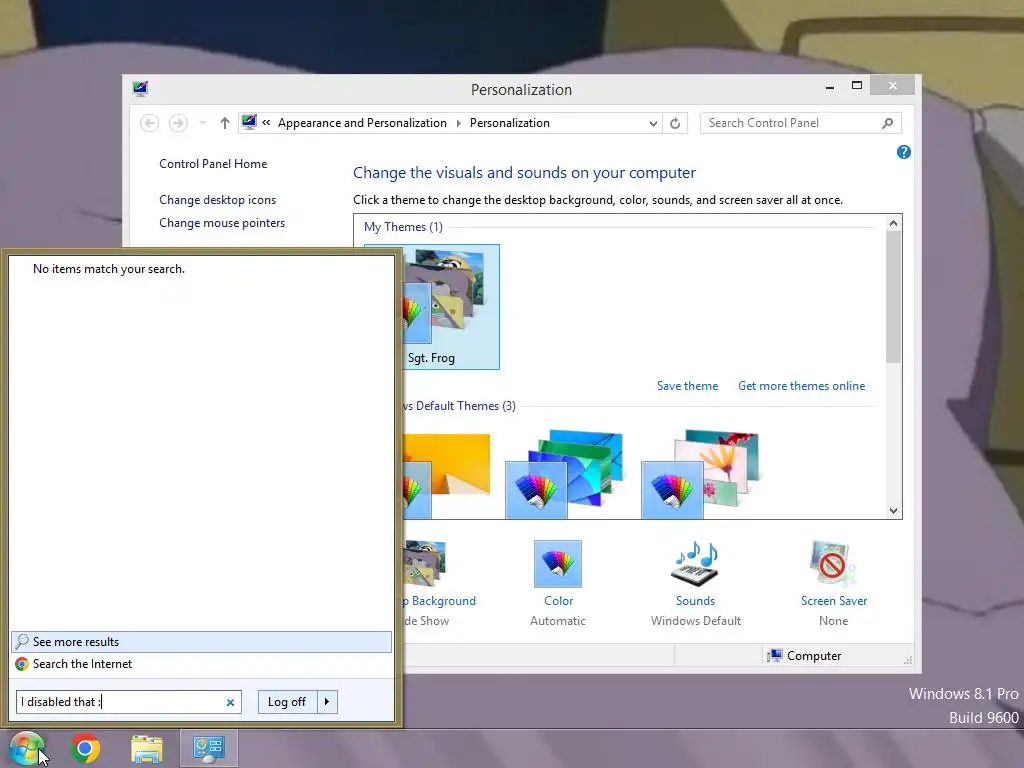Click Get more themes online

801,386
